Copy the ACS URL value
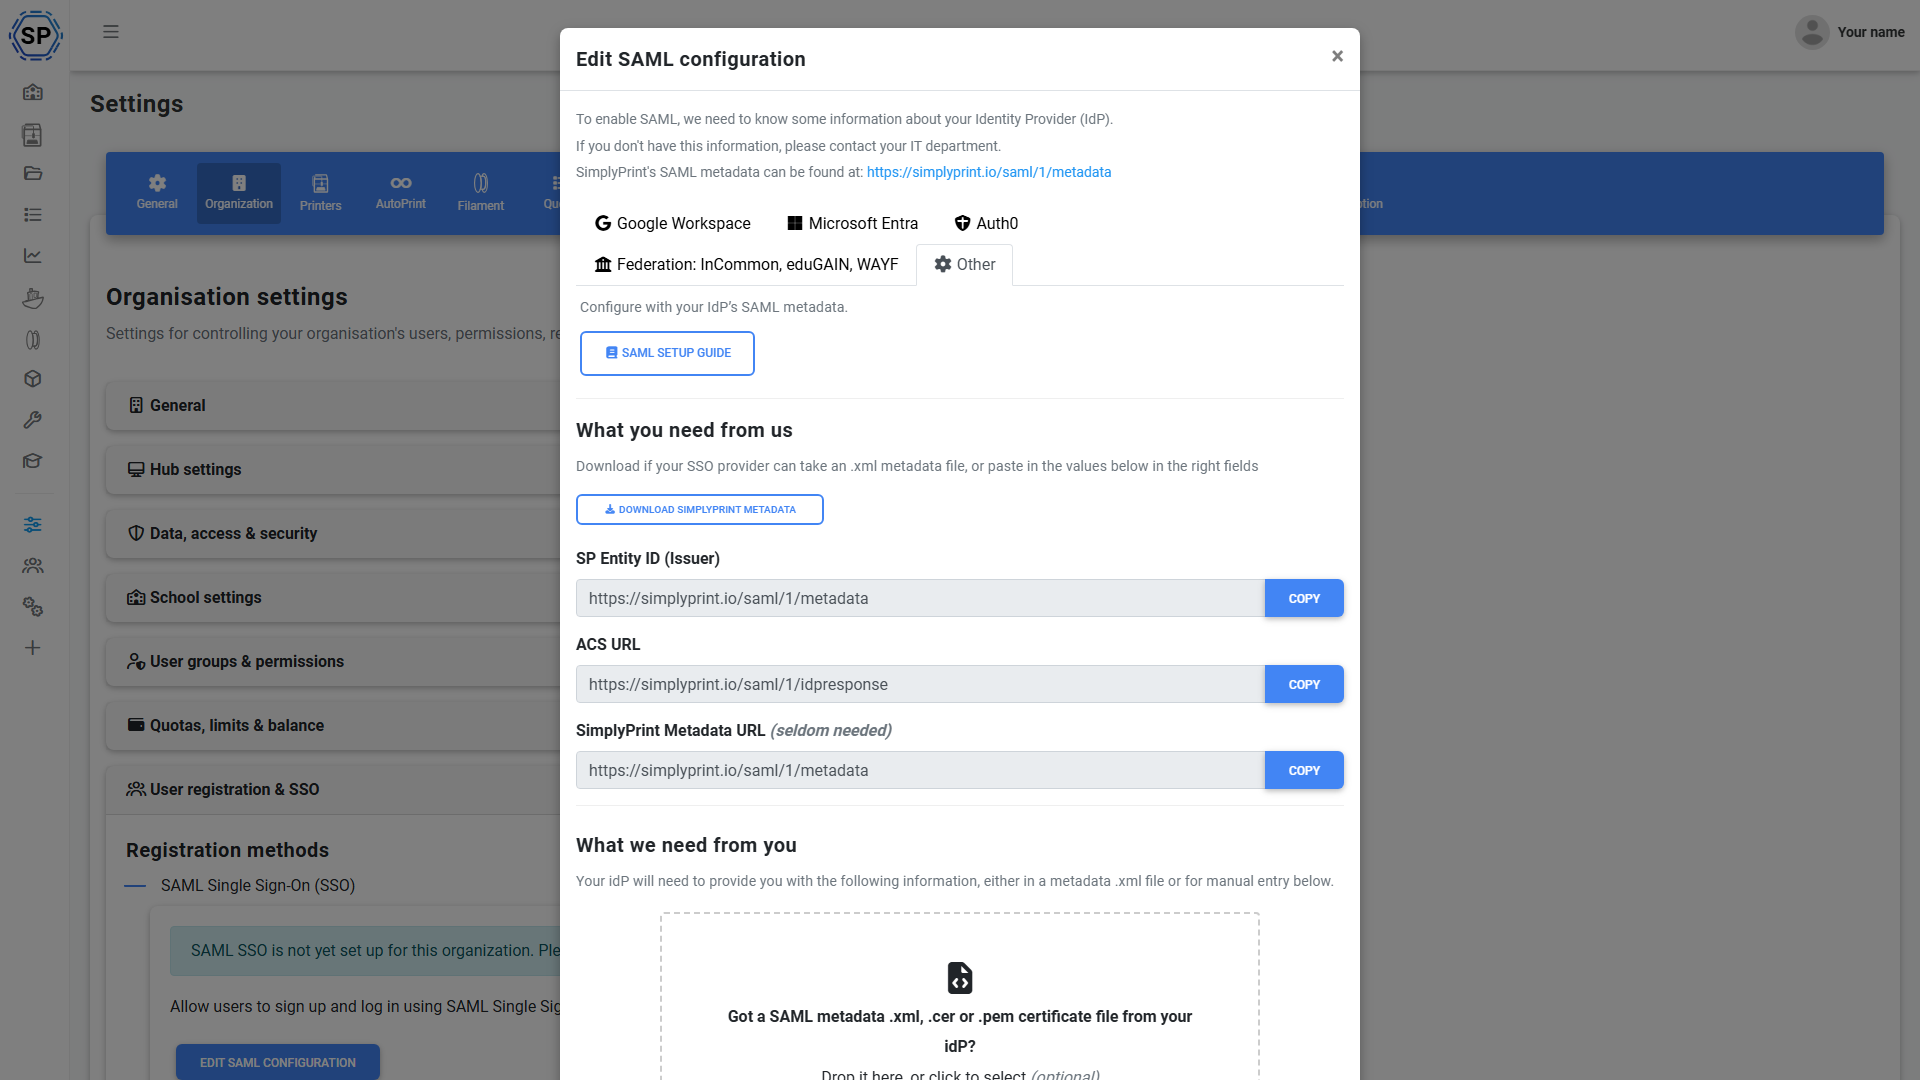The width and height of the screenshot is (1920, 1080). (x=1304, y=685)
